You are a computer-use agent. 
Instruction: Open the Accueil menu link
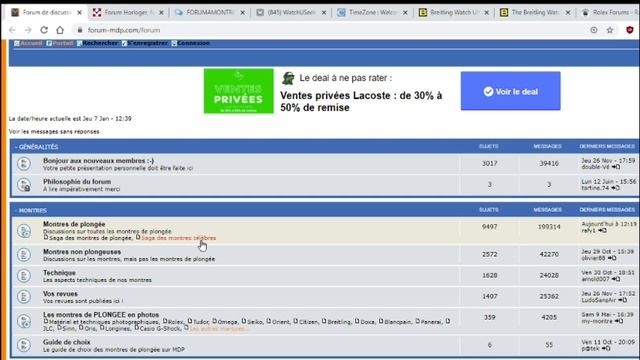coord(28,43)
